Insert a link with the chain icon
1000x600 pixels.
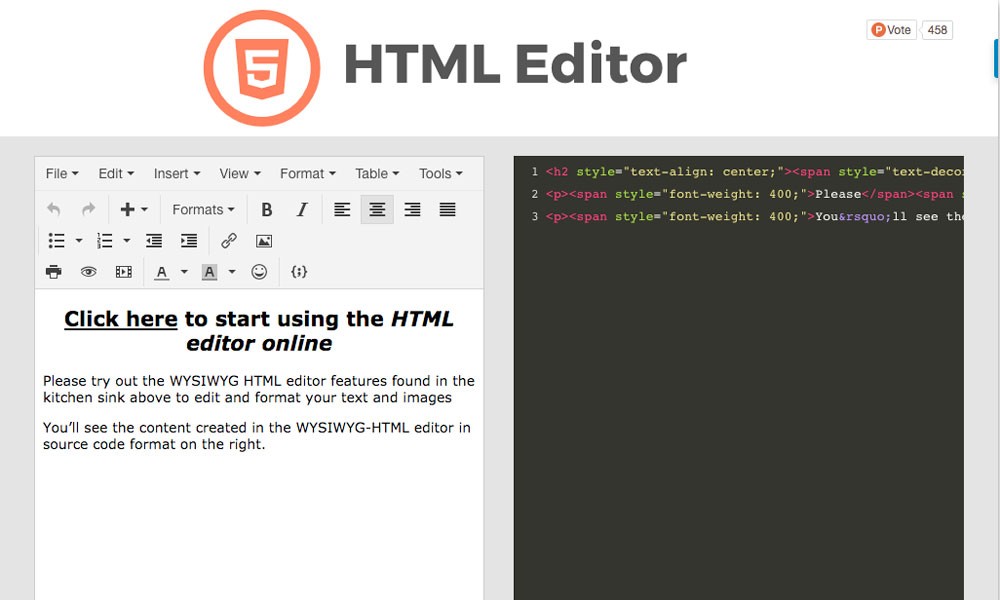(x=229, y=241)
